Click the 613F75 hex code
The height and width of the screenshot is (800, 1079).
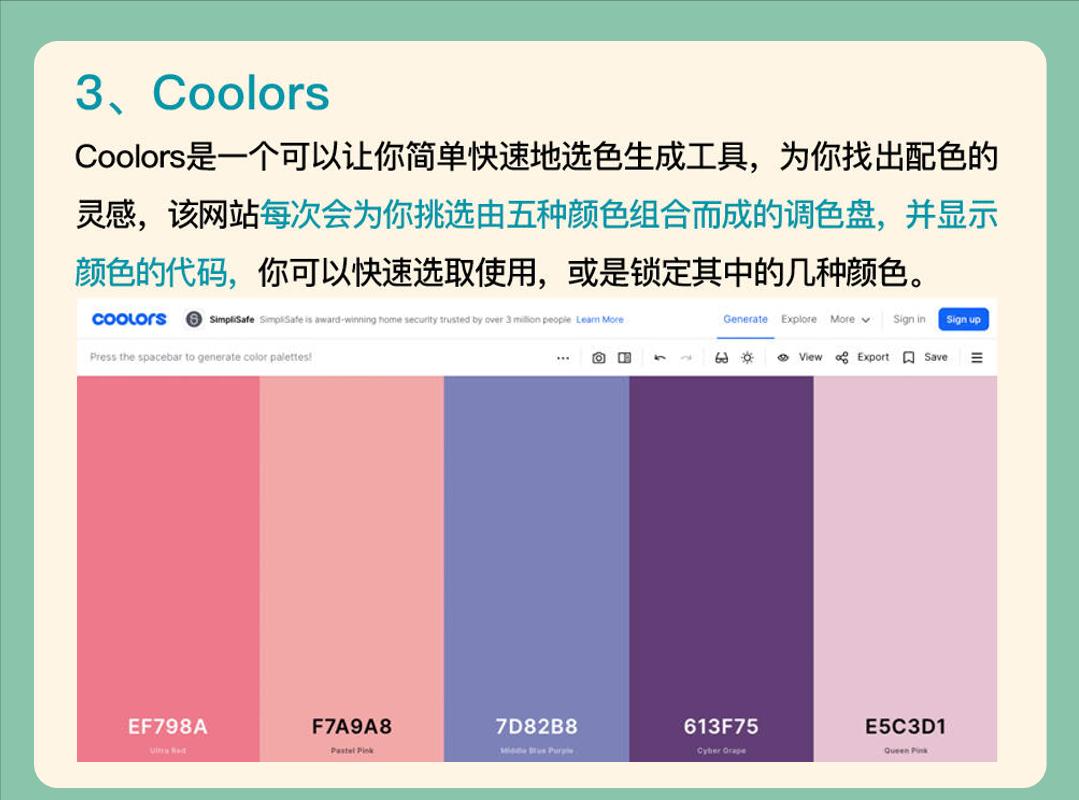[x=721, y=726]
